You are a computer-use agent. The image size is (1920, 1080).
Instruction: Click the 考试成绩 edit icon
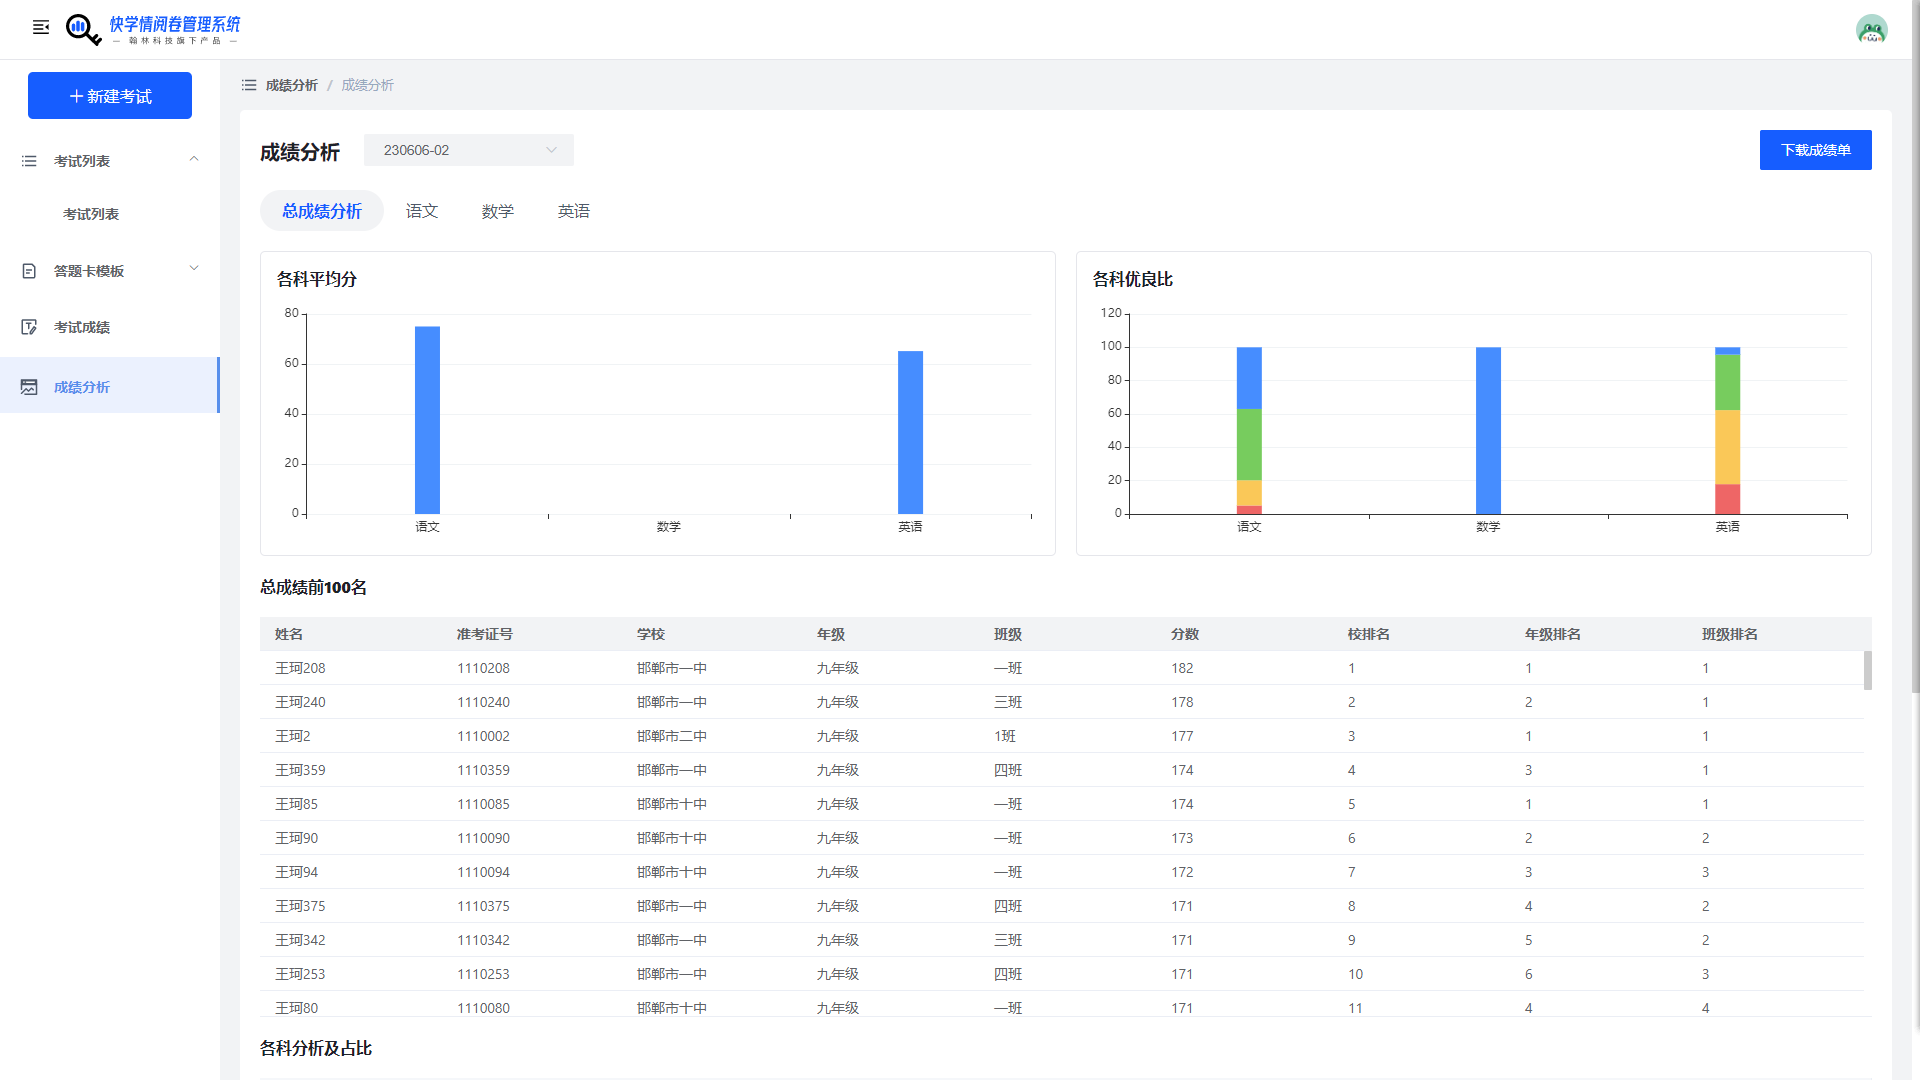click(29, 327)
